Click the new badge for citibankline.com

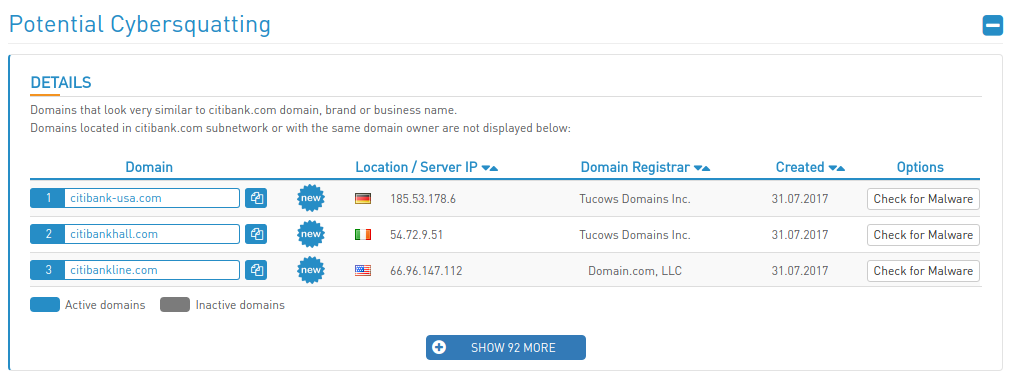point(311,270)
